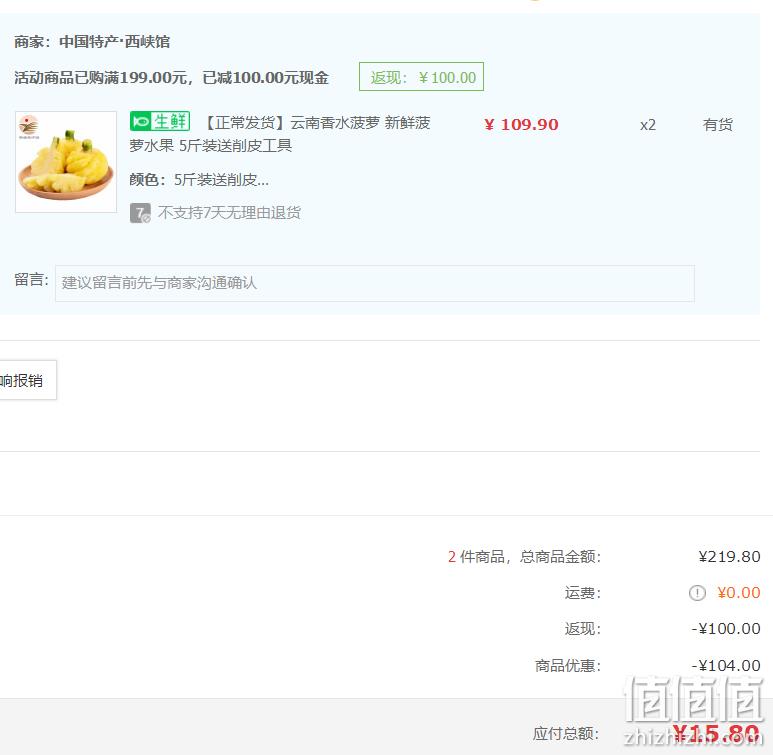
Task: Click the x2 quantity label
Action: click(648, 125)
